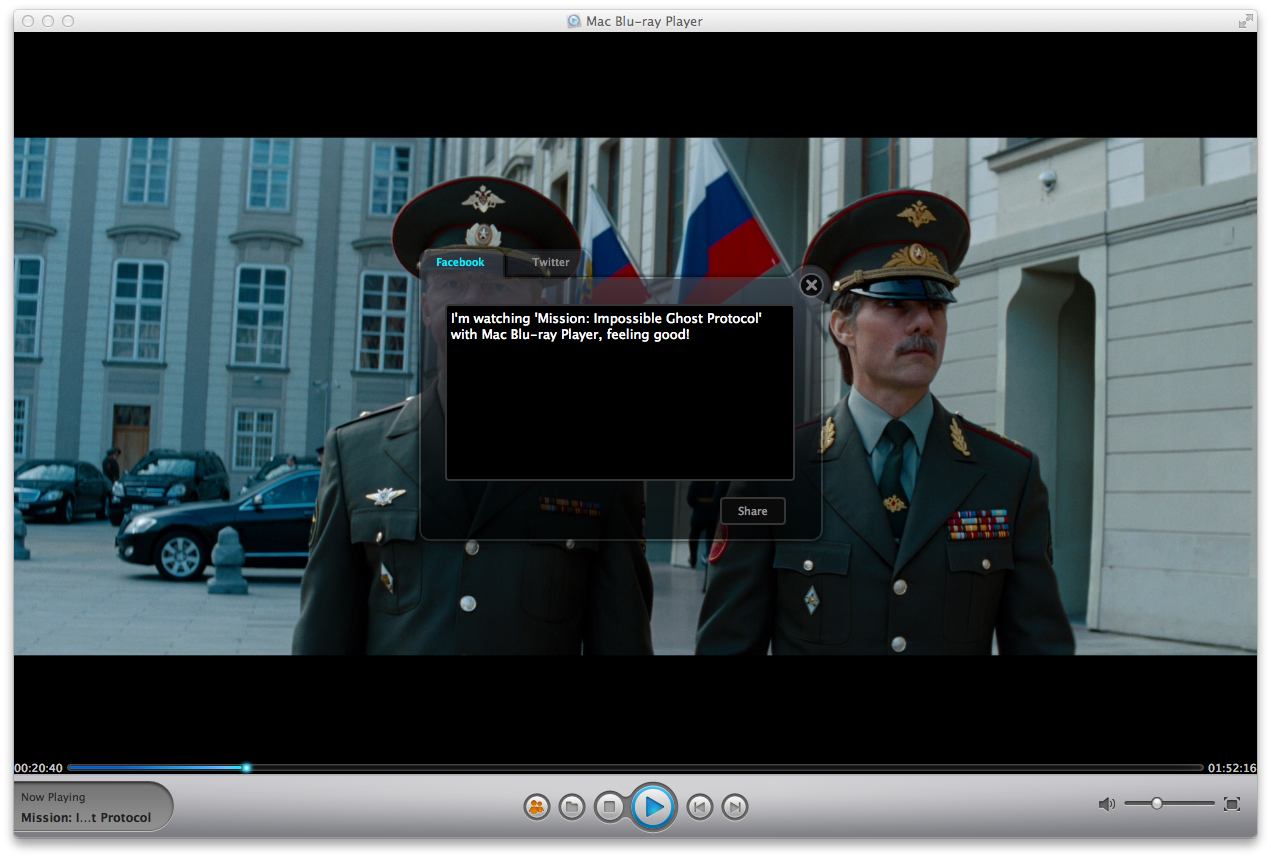This screenshot has width=1271, height=858.
Task: Click the total duration 01:52:16 label
Action: point(1232,768)
